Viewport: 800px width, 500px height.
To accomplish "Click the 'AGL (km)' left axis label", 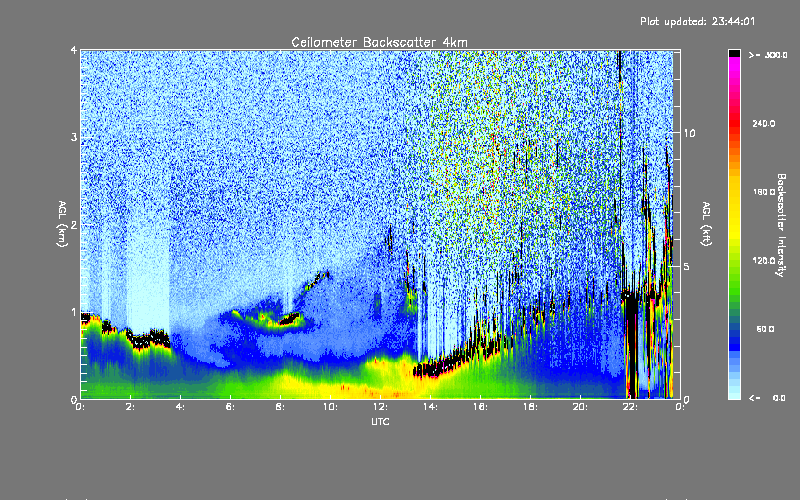I will pos(63,224).
